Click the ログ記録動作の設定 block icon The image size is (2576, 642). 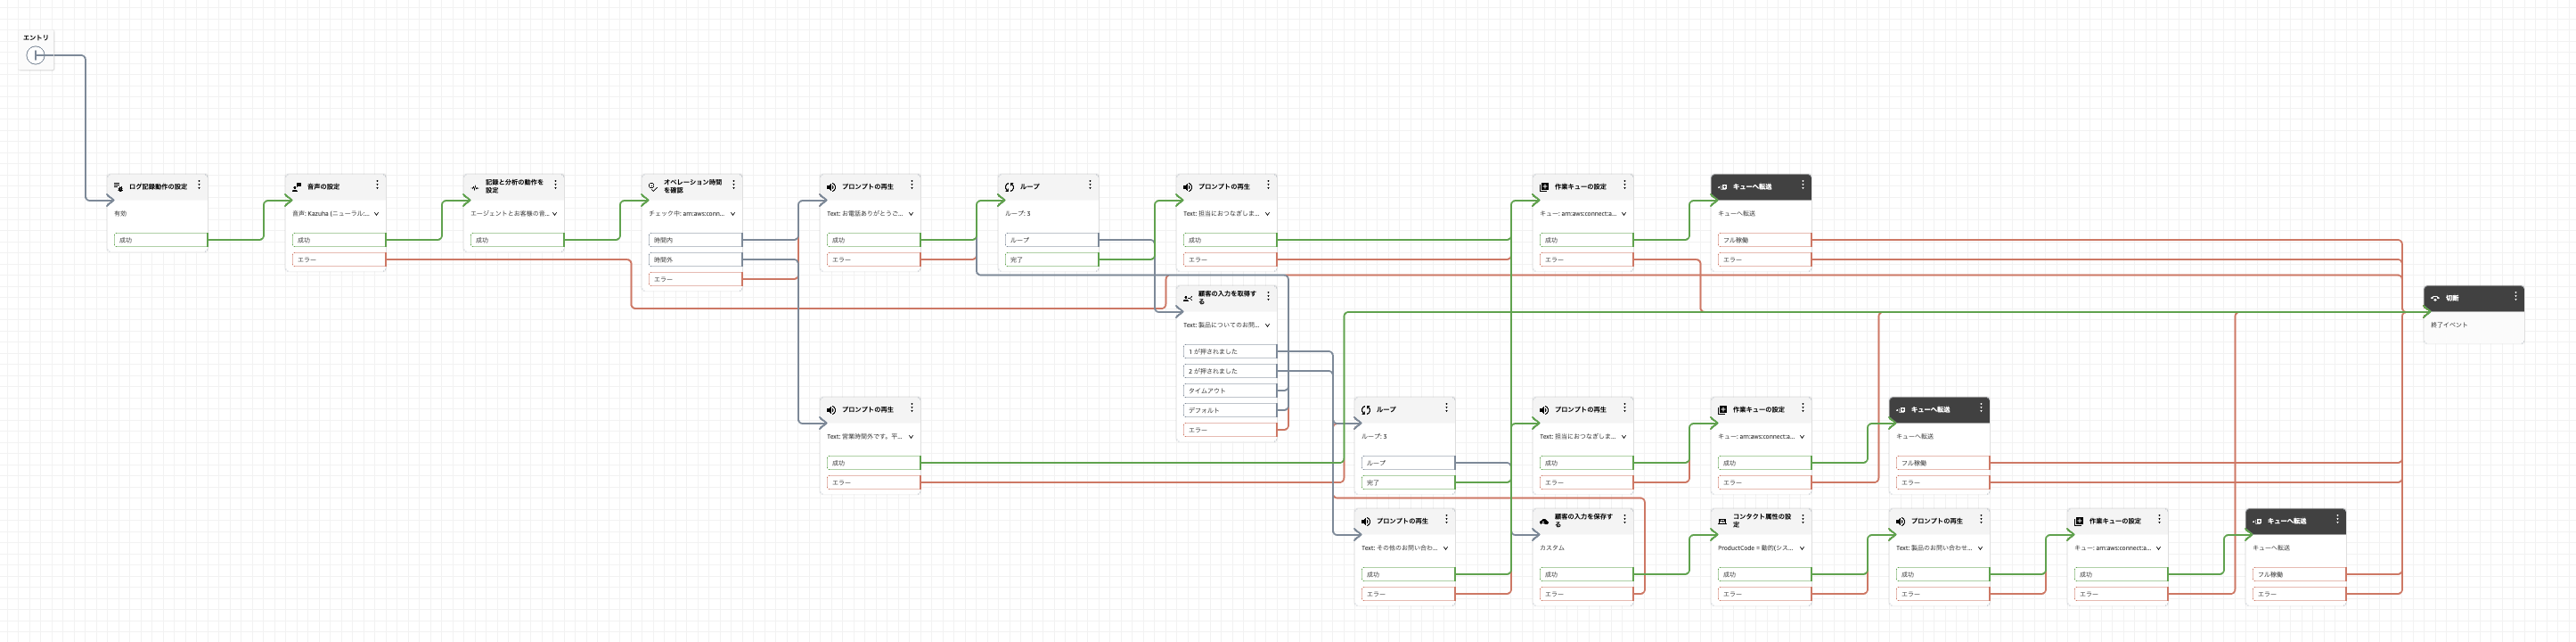pyautogui.click(x=118, y=187)
